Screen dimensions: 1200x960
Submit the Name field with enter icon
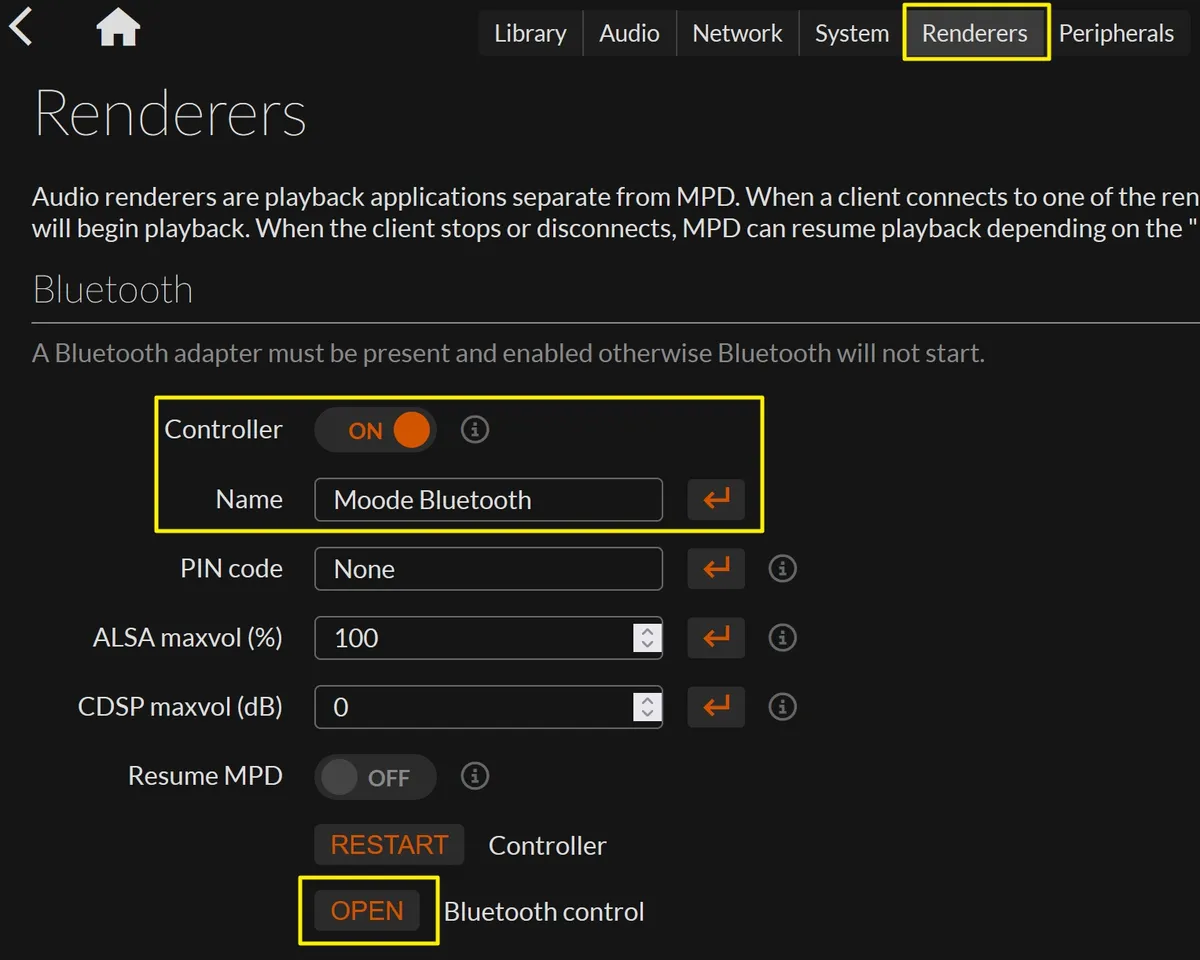pyautogui.click(x=716, y=499)
